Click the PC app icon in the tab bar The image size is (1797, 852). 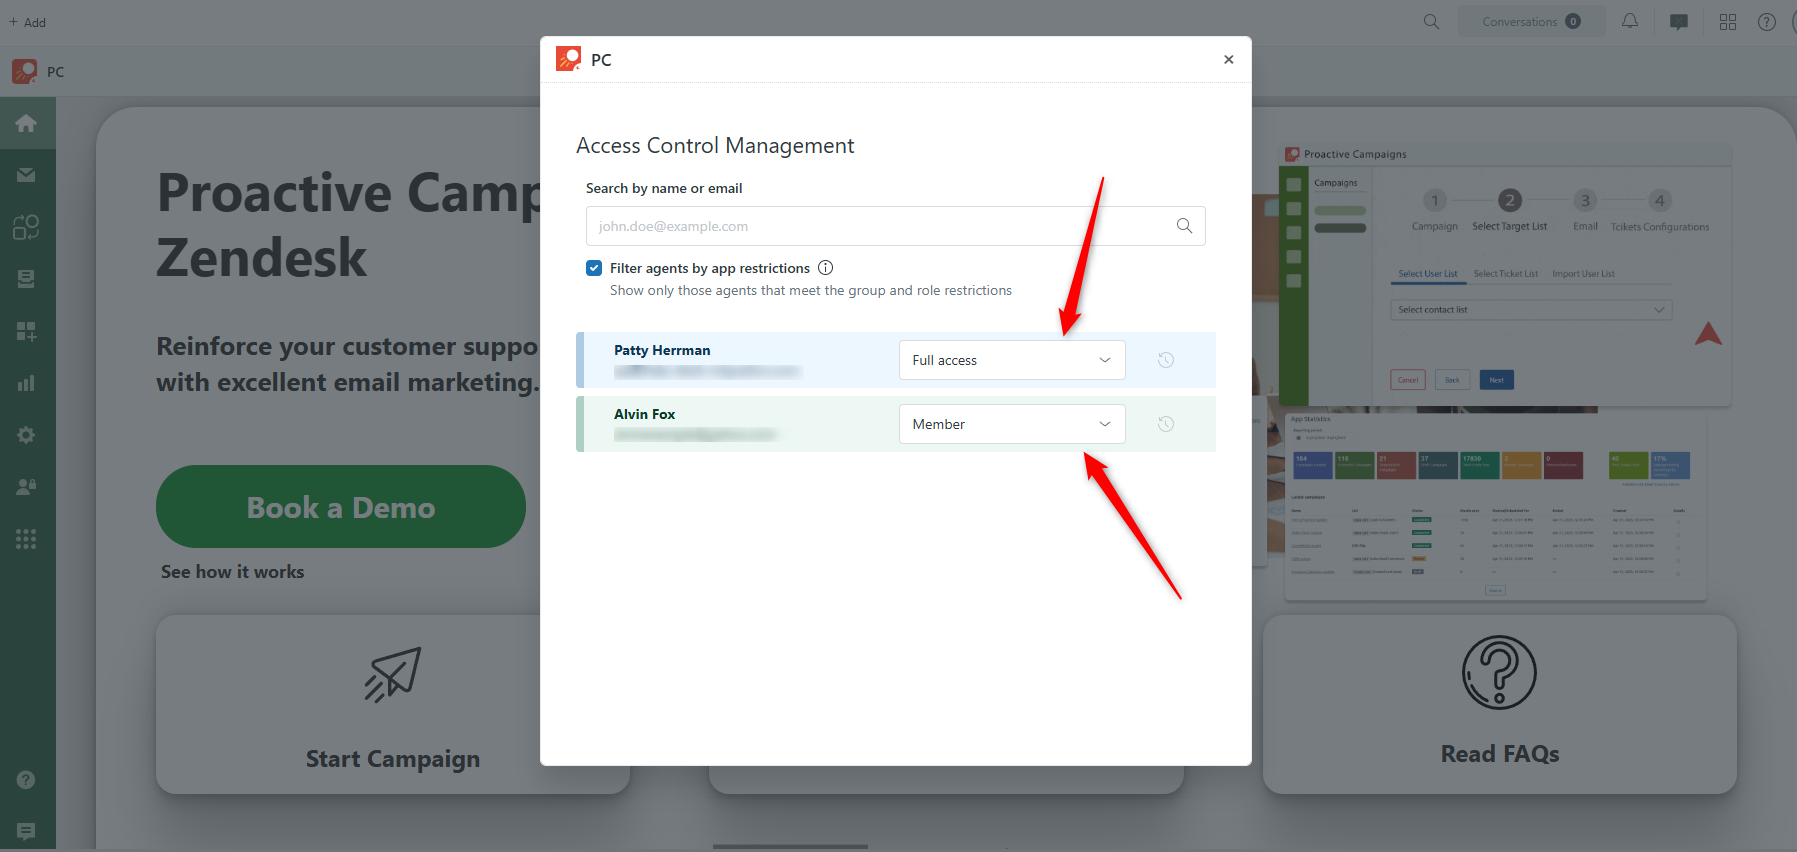(x=25, y=72)
